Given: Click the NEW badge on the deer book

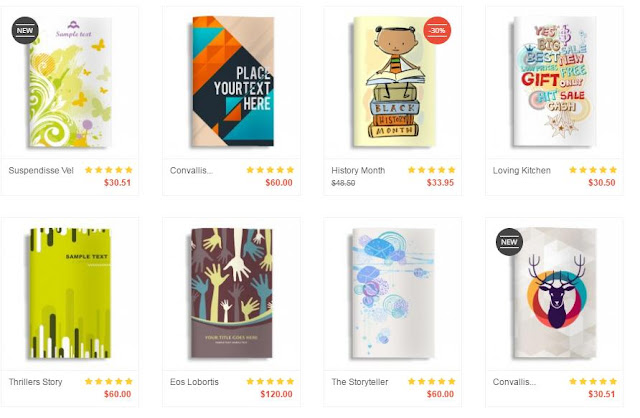Looking at the screenshot, I should [509, 242].
